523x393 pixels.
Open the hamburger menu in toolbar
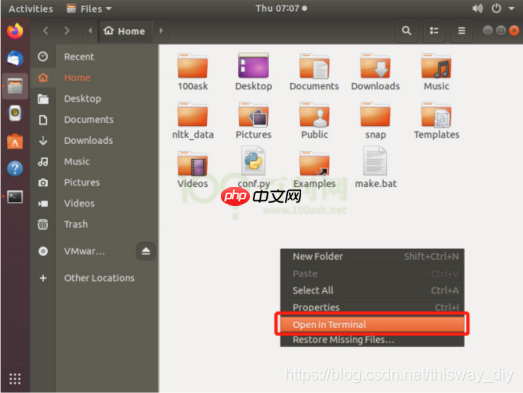462,31
